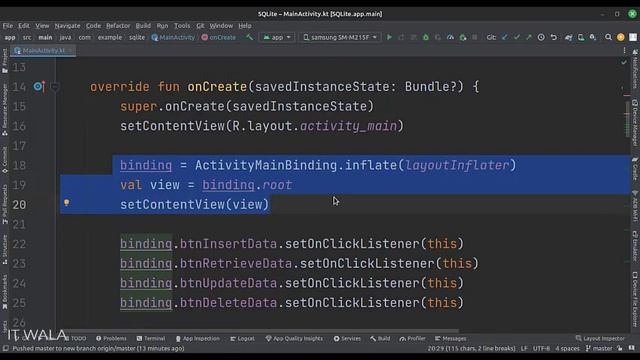Open the Profiler tool window
Image resolution: width=640 pixels, height=360 pixels.
click(x=412, y=338)
